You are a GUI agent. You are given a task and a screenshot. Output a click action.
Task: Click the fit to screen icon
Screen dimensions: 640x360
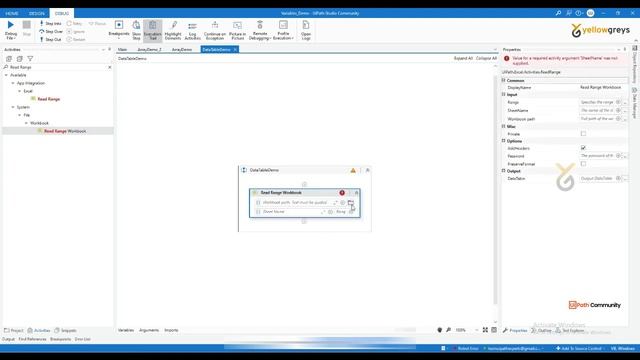(x=485, y=330)
